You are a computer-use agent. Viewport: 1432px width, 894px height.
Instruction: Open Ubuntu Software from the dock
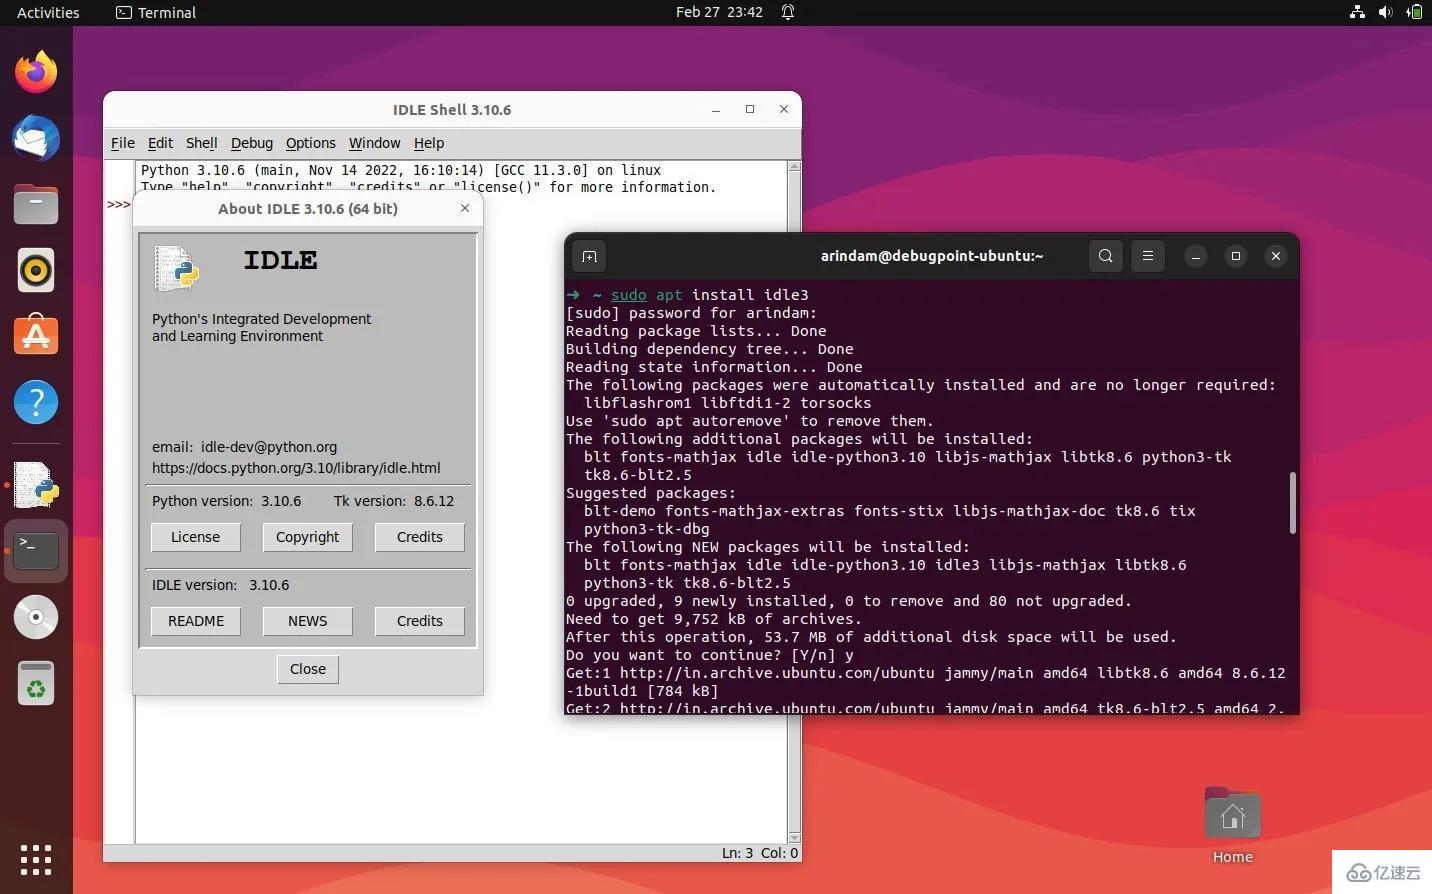36,336
